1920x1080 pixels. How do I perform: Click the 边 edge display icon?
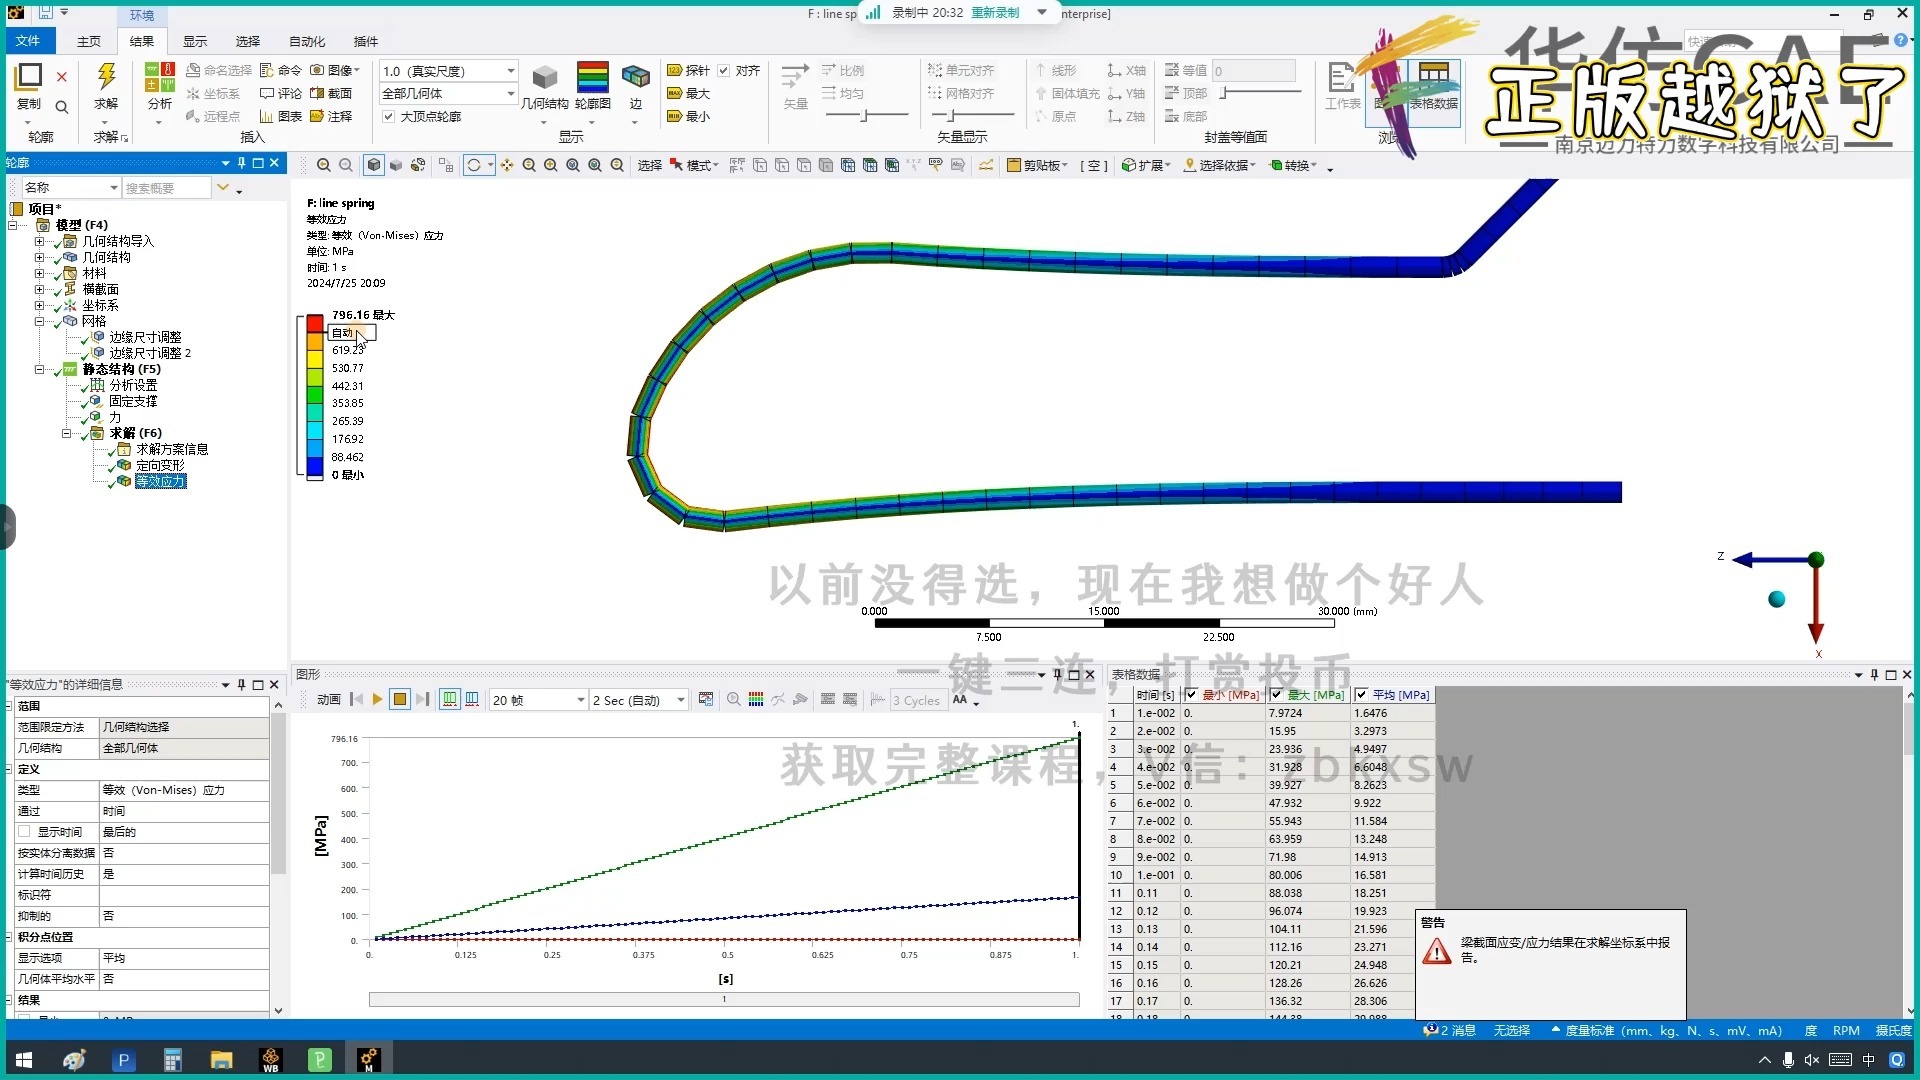click(x=635, y=78)
